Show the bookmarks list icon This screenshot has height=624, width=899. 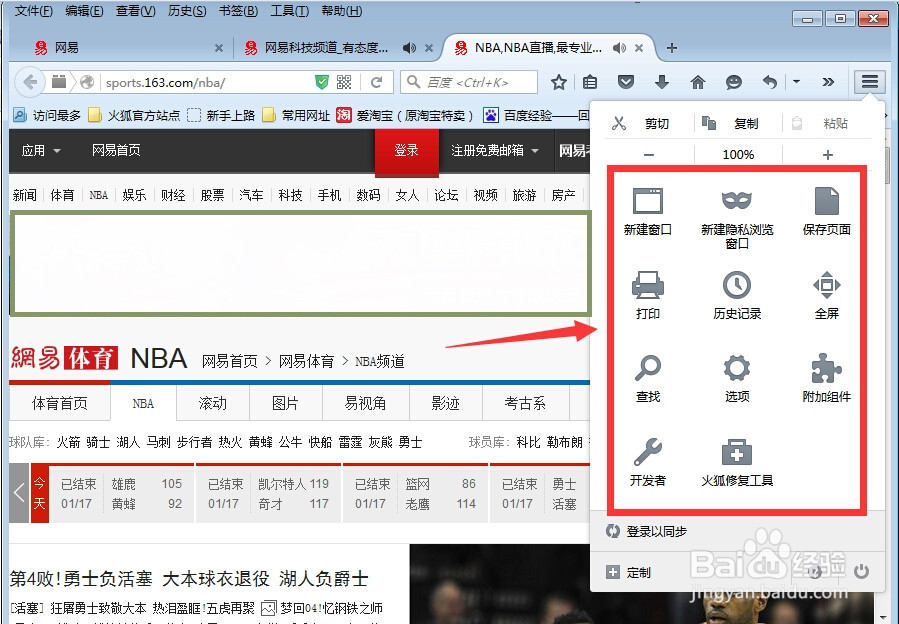point(590,82)
